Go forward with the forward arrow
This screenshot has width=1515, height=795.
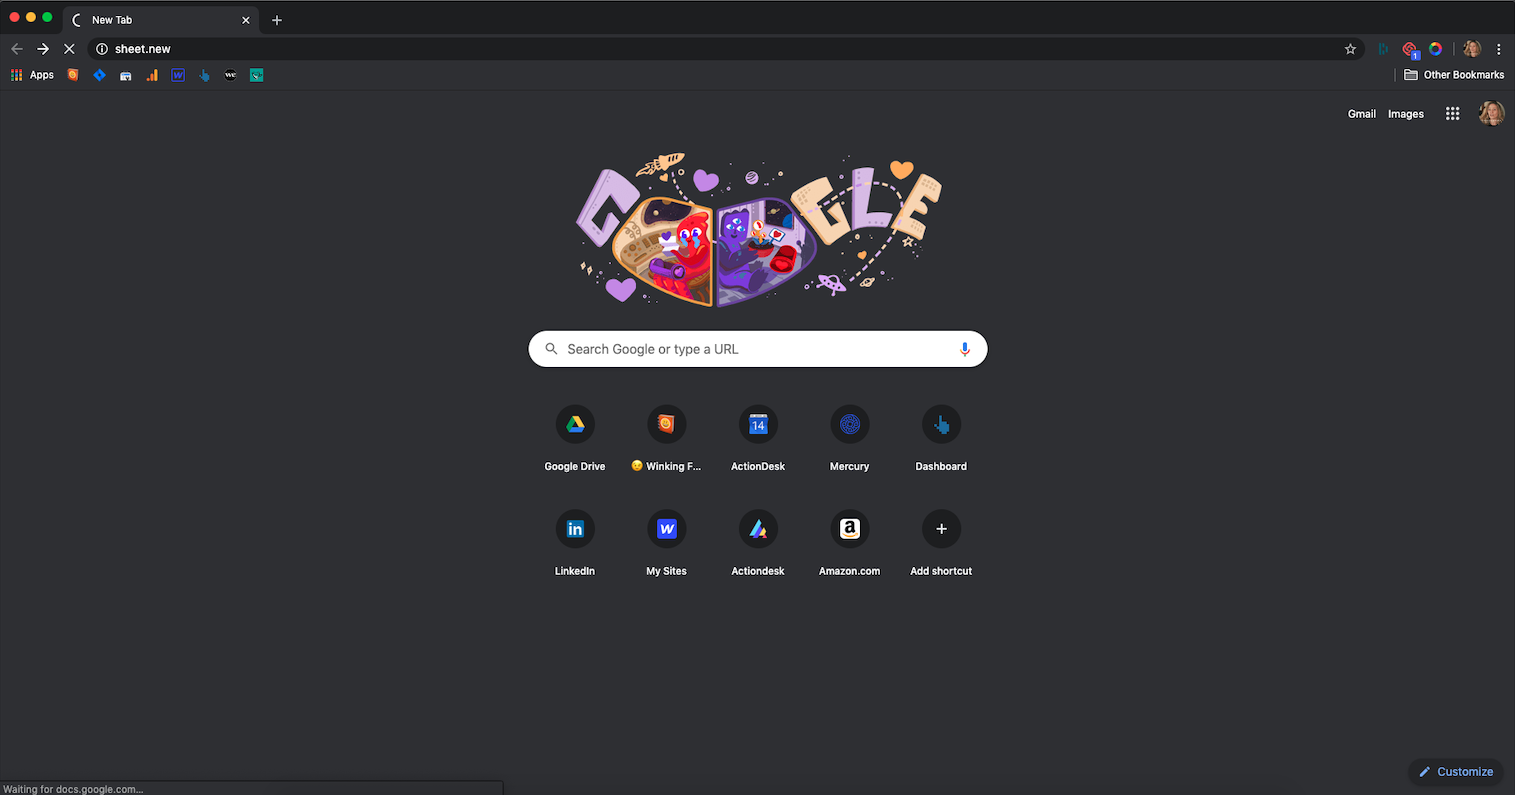point(43,49)
